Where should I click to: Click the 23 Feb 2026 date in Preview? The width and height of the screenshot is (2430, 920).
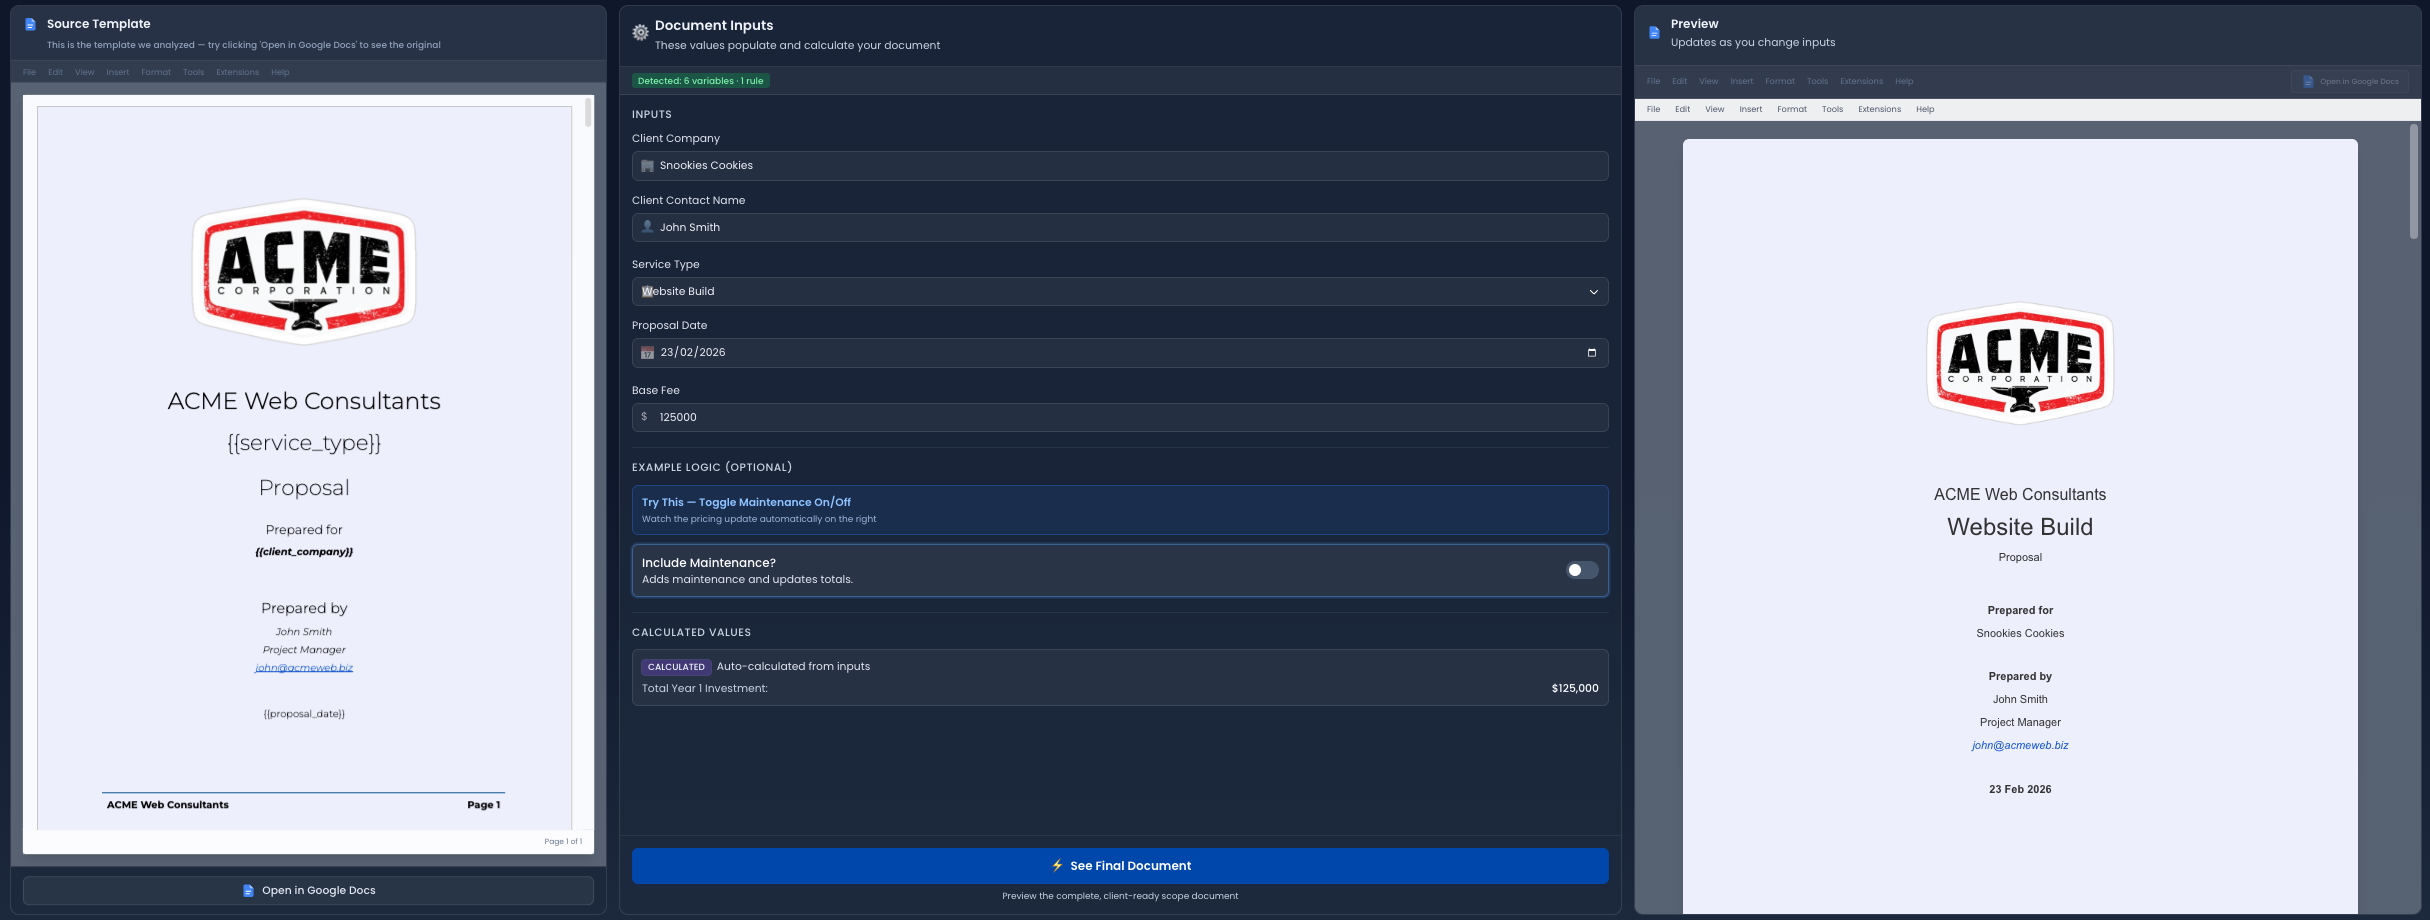pos(2020,790)
